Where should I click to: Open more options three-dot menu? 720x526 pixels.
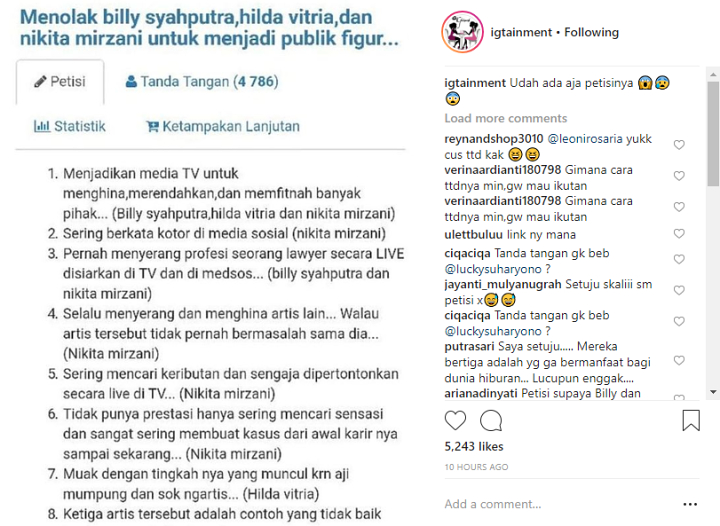(690, 504)
